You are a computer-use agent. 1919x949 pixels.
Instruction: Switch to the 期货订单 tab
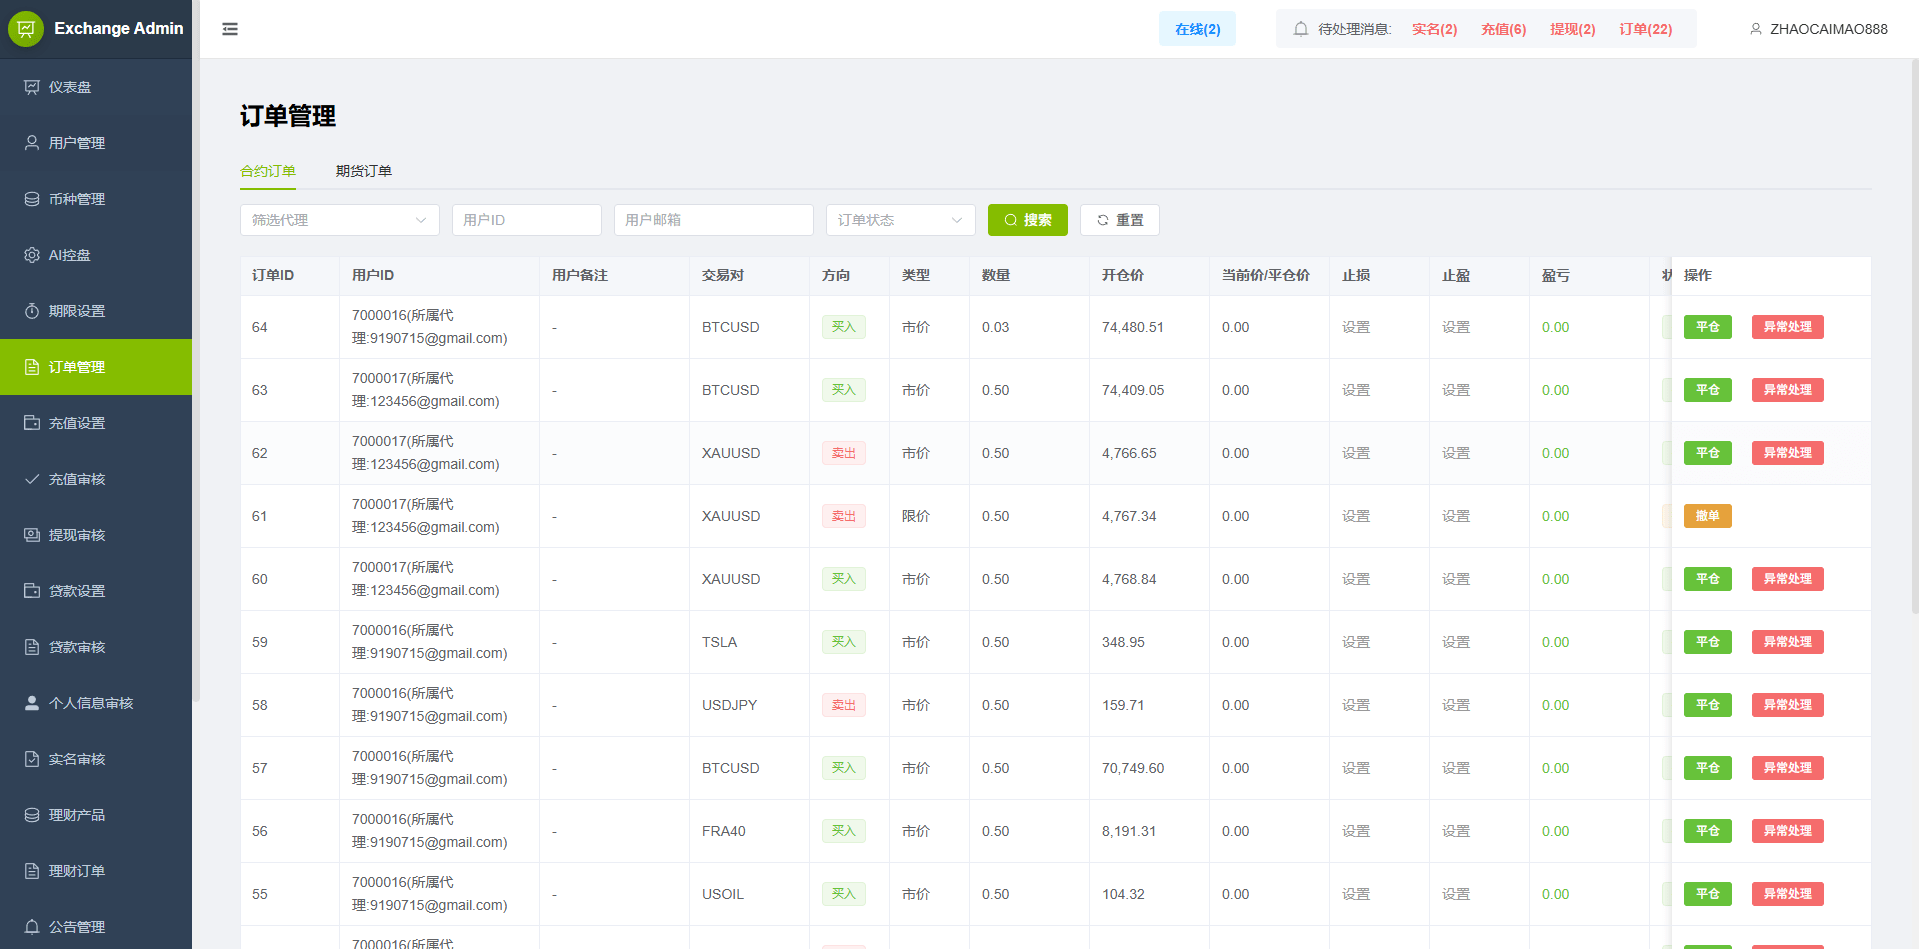coord(364,171)
